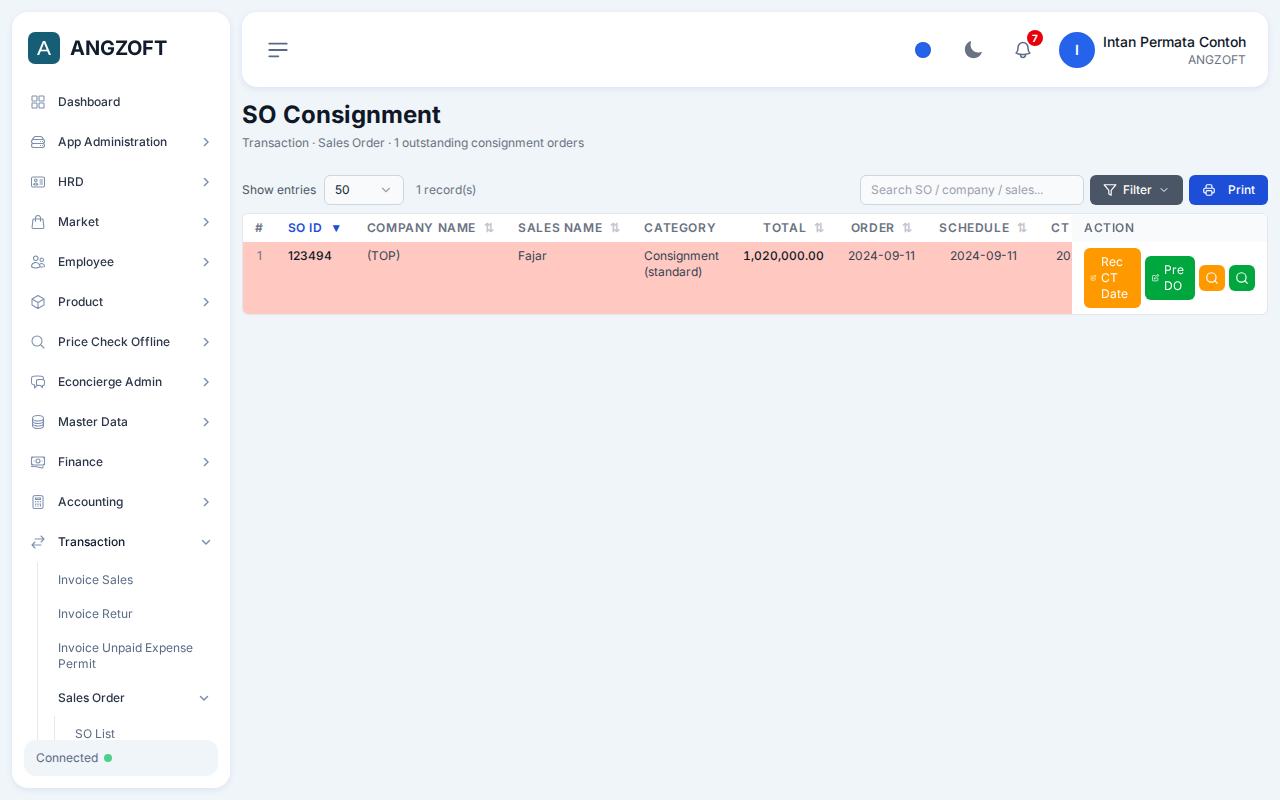
Task: Open notifications bell with 7 badge
Action: pos(1023,49)
